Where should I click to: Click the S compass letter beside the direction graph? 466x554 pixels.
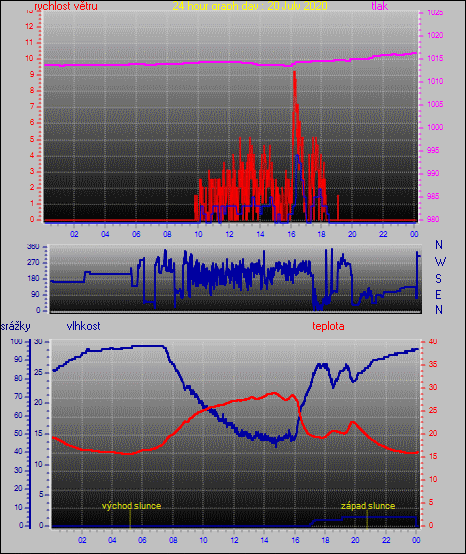(438, 279)
